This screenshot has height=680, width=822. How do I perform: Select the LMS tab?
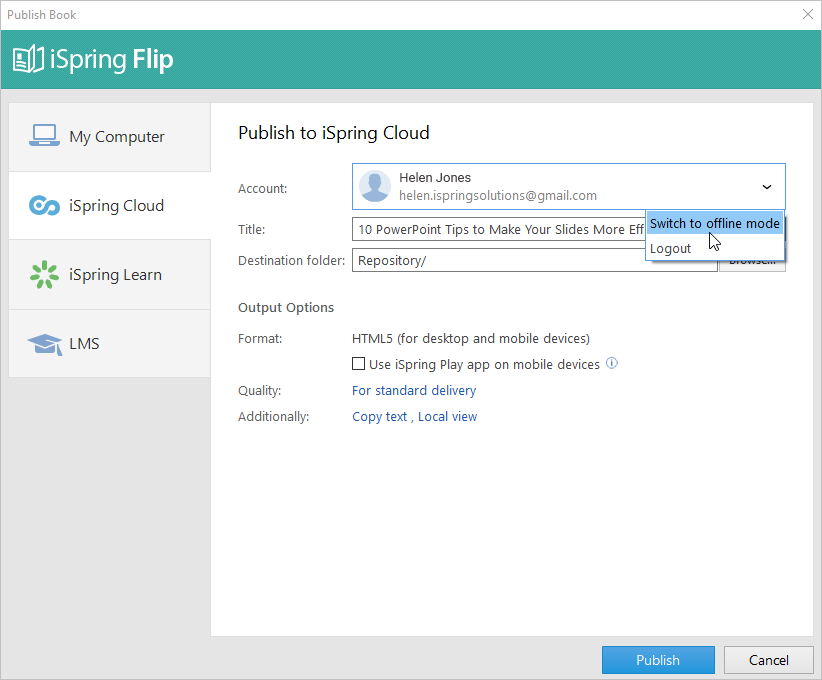pos(110,344)
